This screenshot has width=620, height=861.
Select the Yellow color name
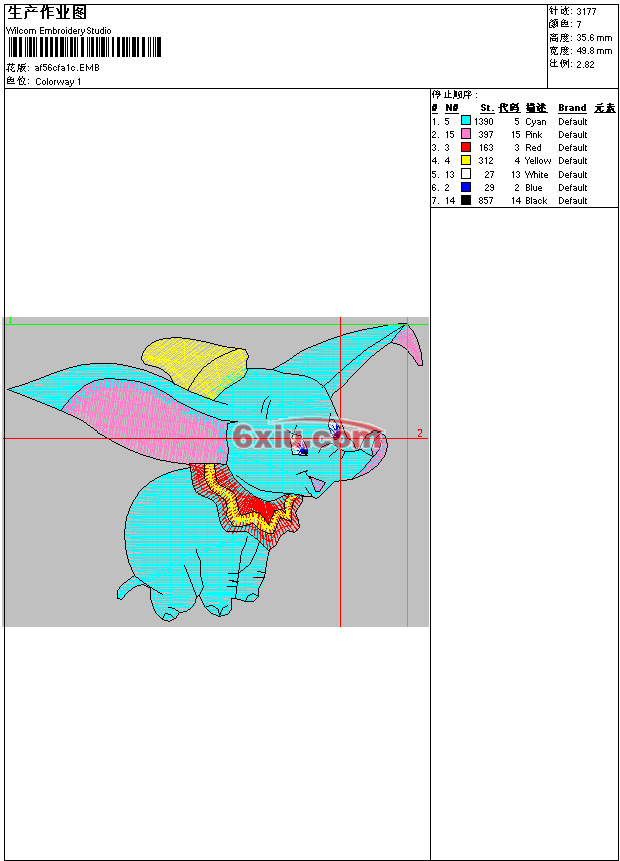[x=538, y=161]
